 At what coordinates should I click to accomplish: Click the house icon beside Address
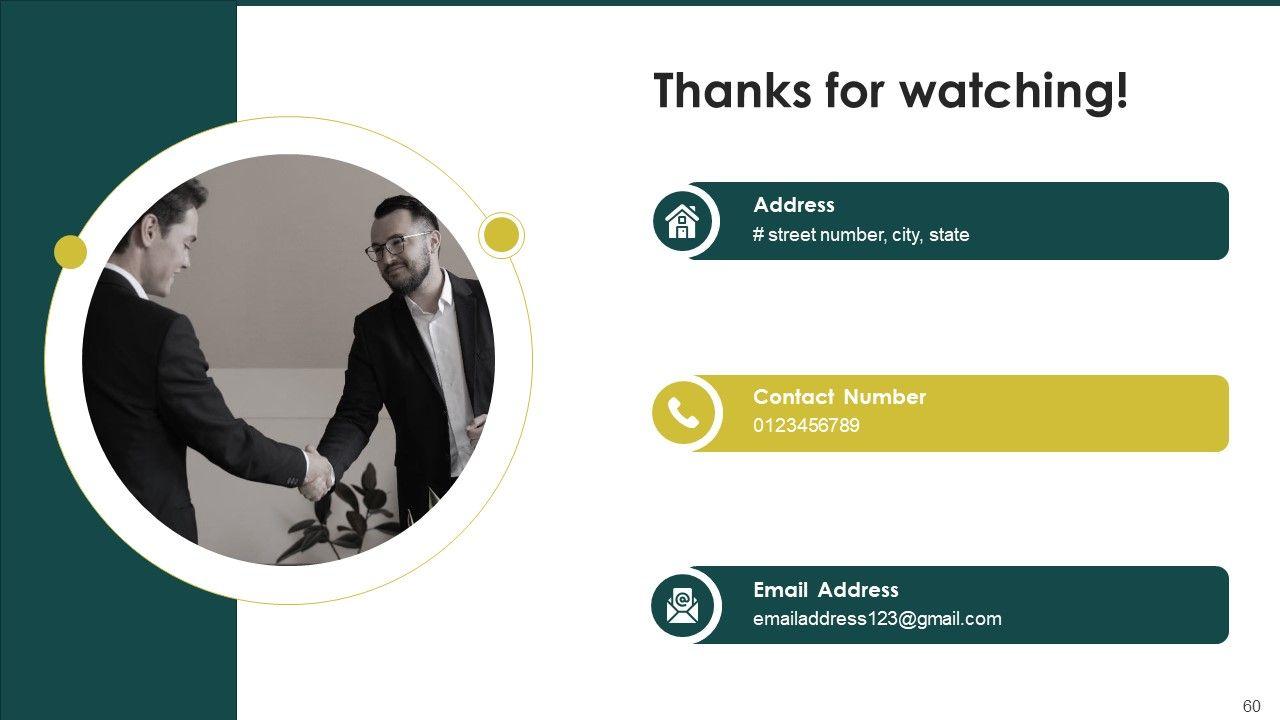pos(682,221)
